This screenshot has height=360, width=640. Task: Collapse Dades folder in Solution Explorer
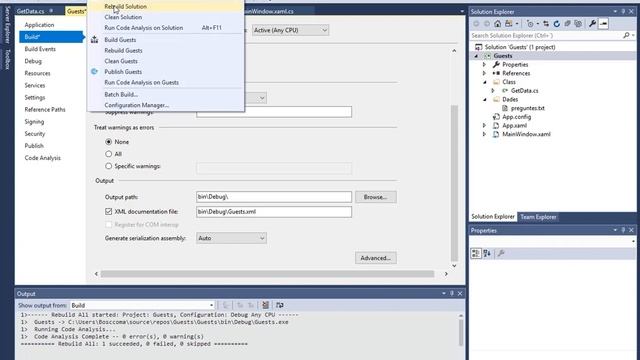coord(484,100)
